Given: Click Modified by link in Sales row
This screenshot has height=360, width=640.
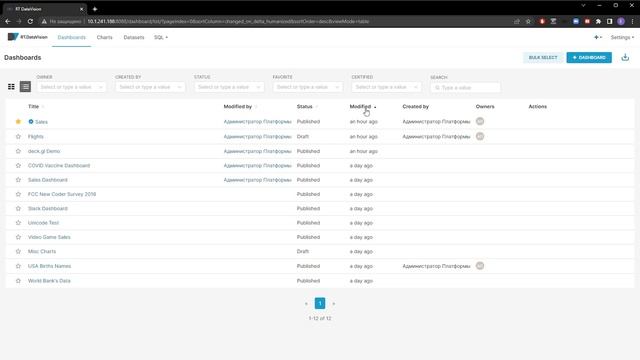Looking at the screenshot, I should (x=258, y=122).
